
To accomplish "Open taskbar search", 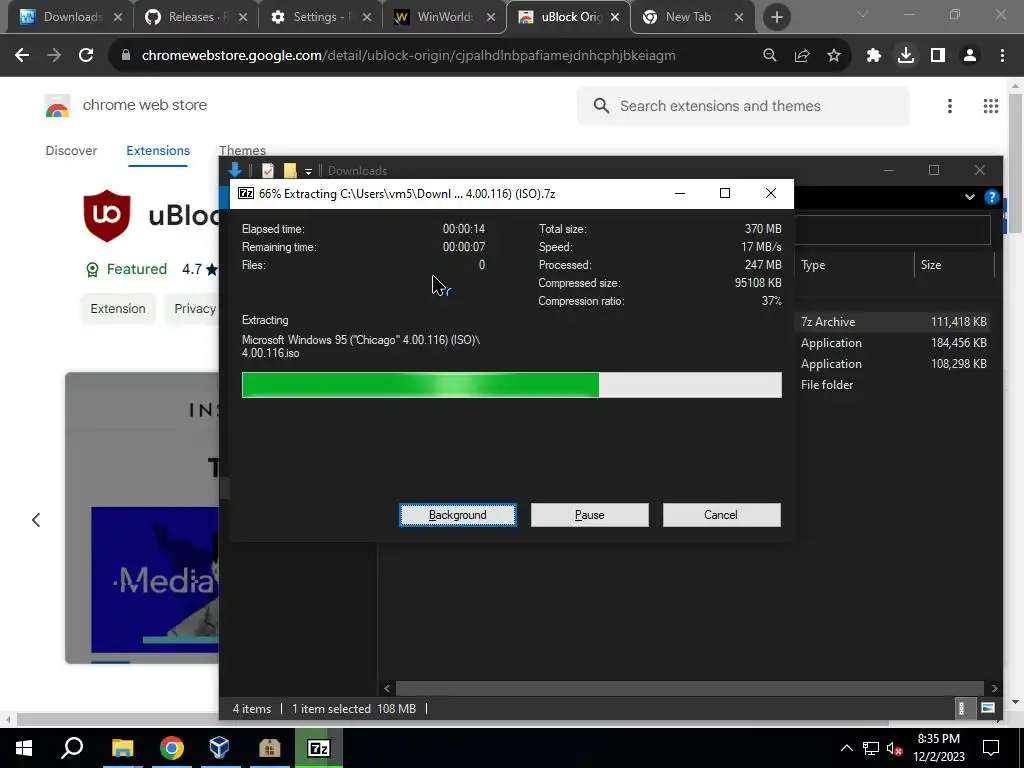I will 72,748.
